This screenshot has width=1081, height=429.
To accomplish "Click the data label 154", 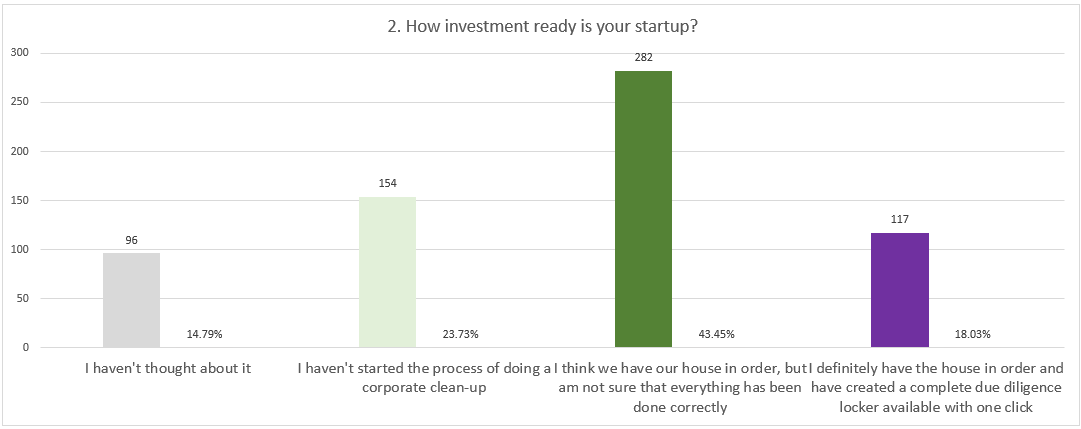I will pos(387,183).
